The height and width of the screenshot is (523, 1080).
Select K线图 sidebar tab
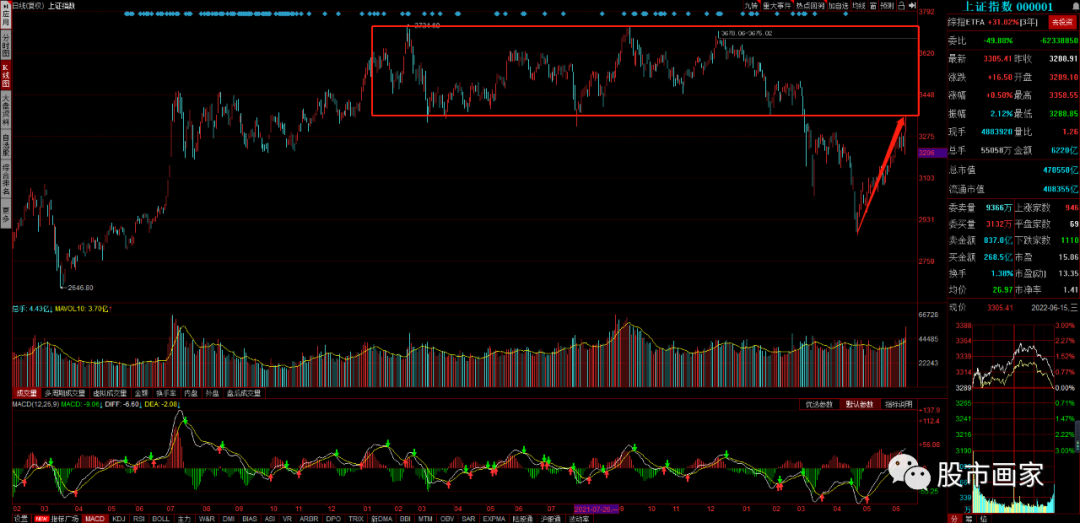[5, 76]
